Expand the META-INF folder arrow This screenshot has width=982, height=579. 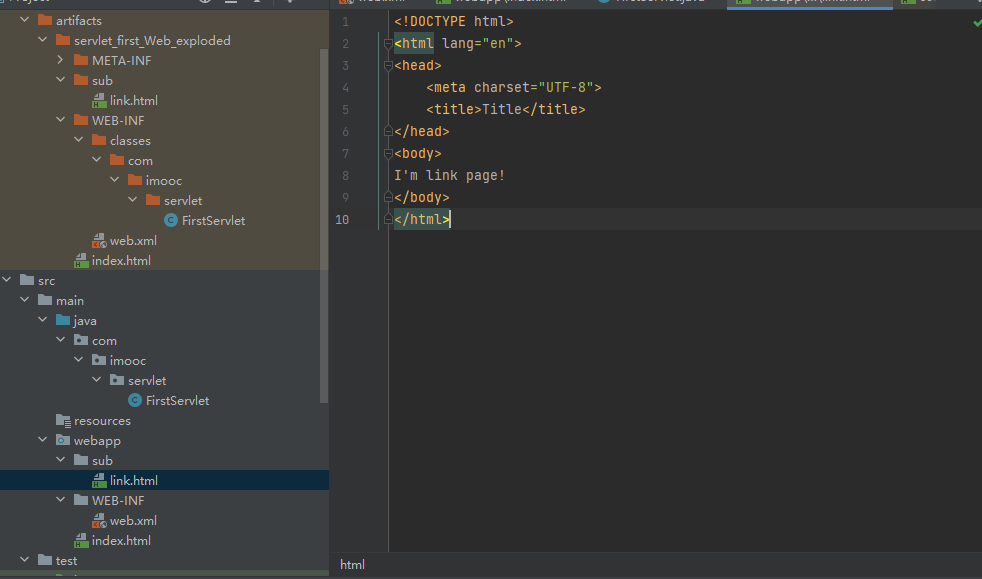60,61
